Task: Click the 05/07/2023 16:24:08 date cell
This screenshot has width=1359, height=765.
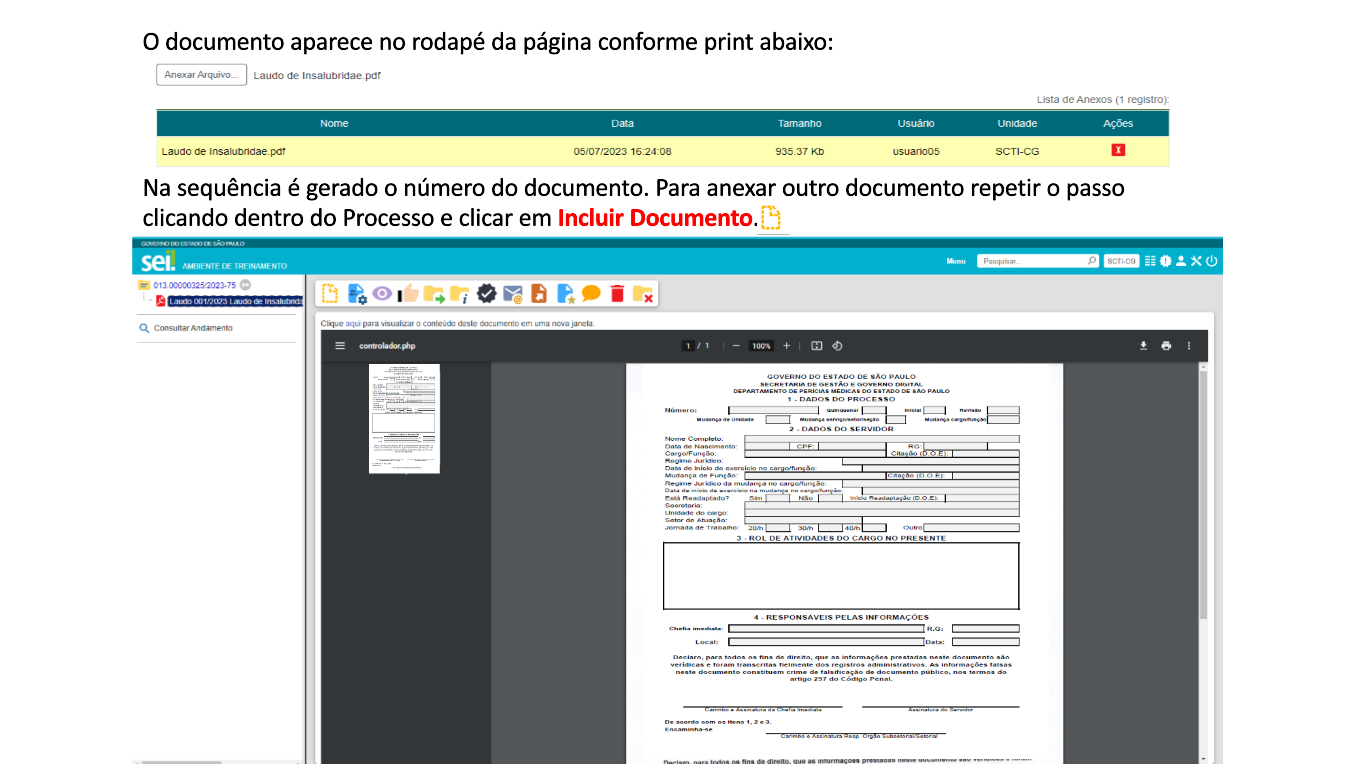Action: [x=622, y=152]
